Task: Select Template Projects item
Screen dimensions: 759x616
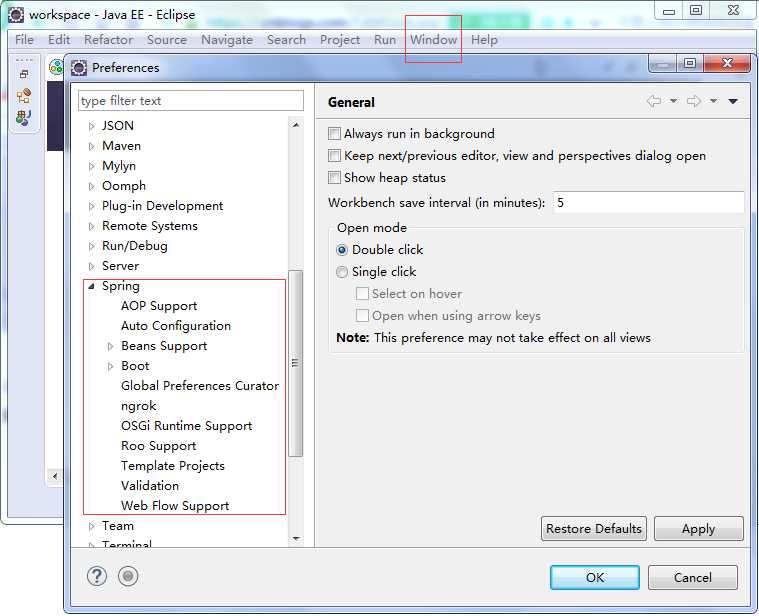Action: [173, 466]
